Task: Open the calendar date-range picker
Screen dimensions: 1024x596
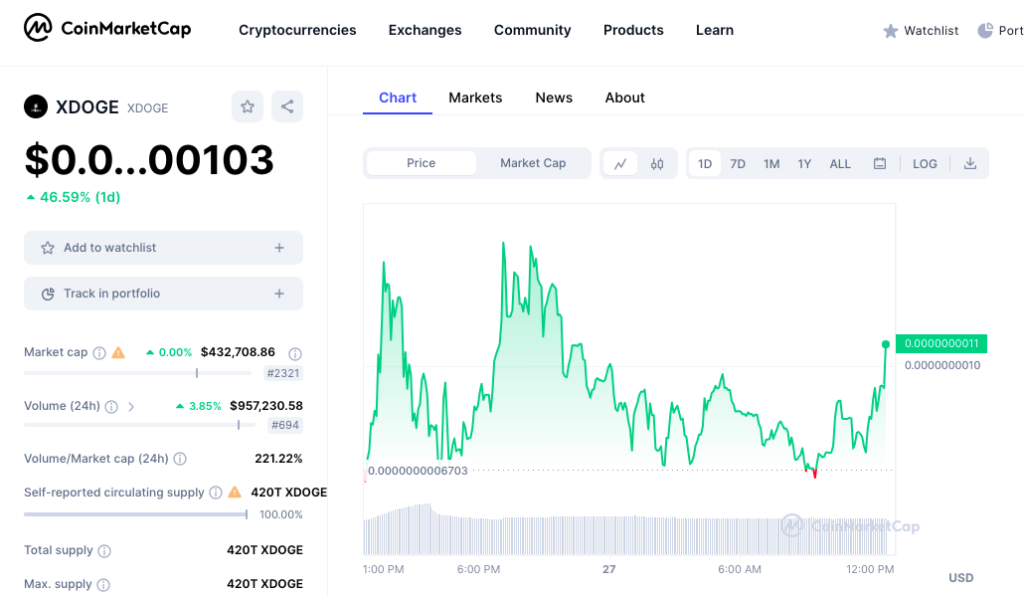Action: (879, 163)
